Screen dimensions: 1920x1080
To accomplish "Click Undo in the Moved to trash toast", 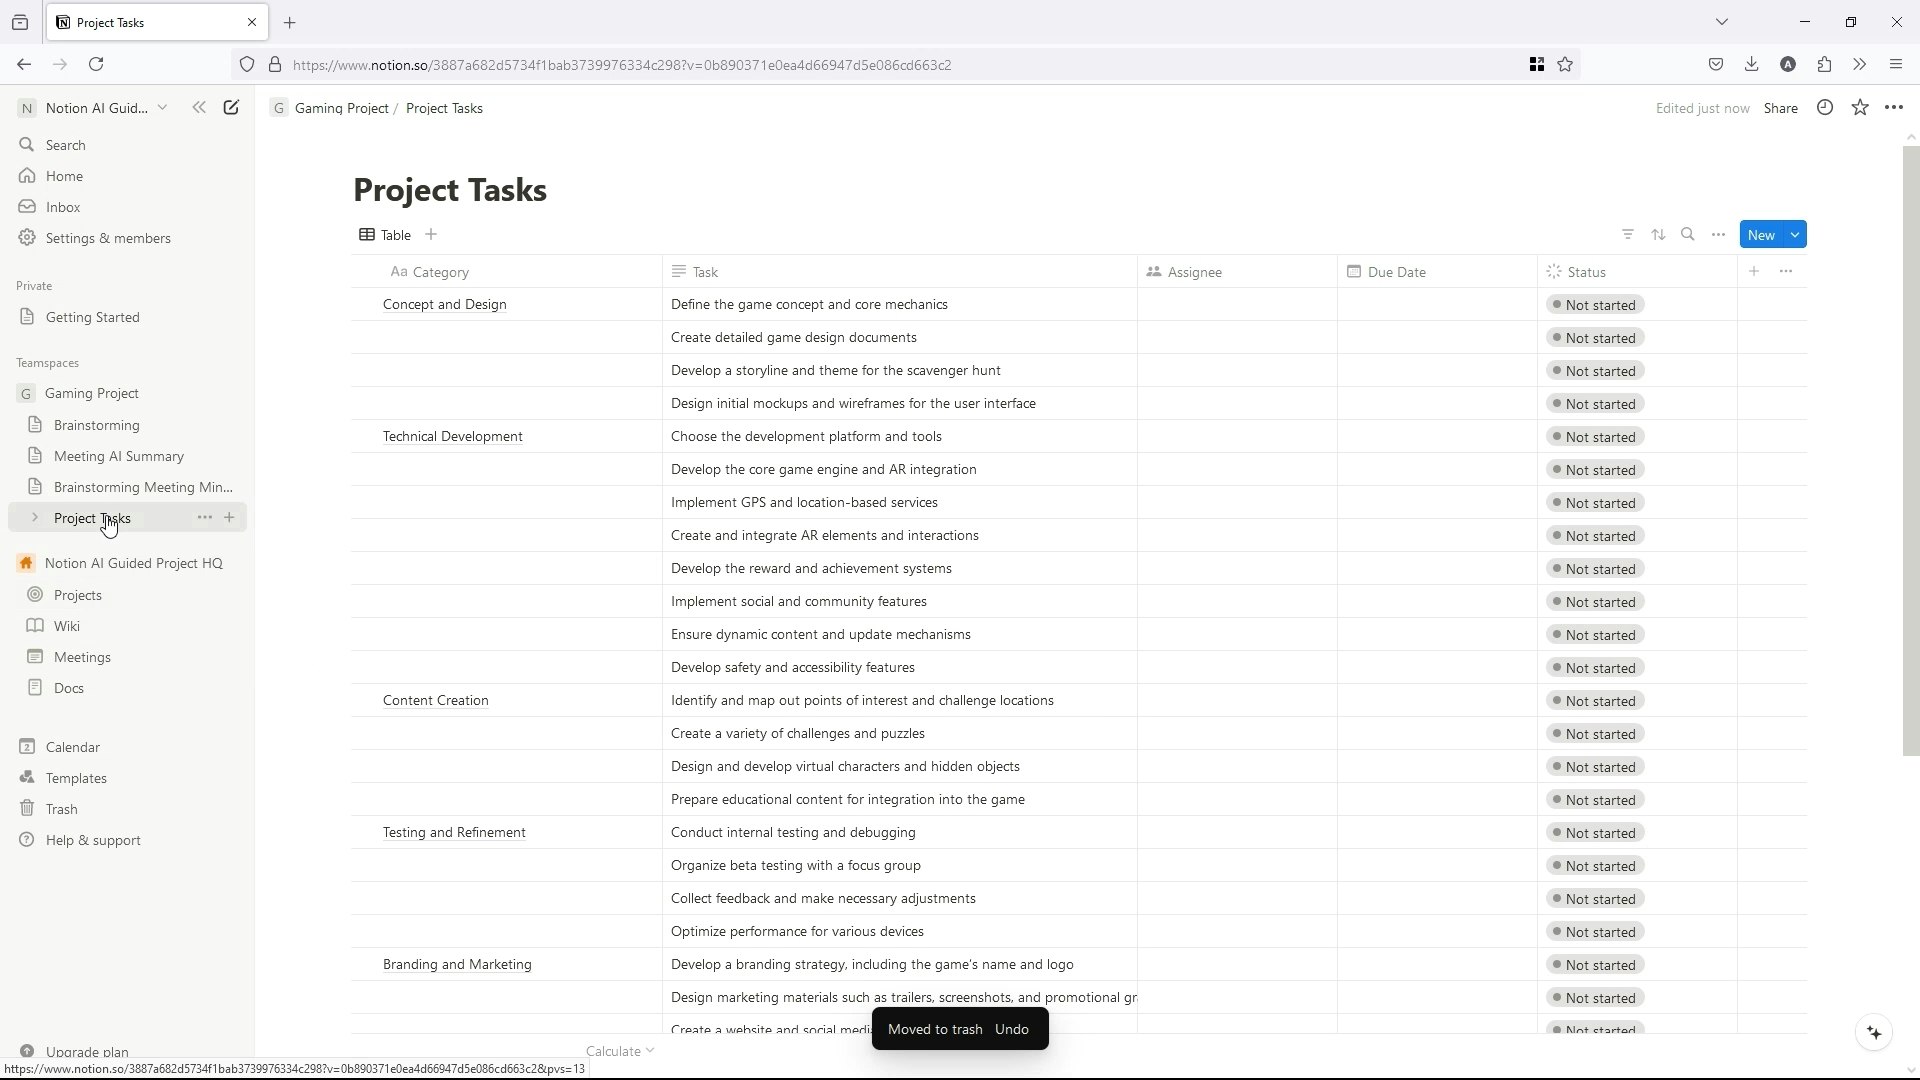I will [x=1012, y=1029].
